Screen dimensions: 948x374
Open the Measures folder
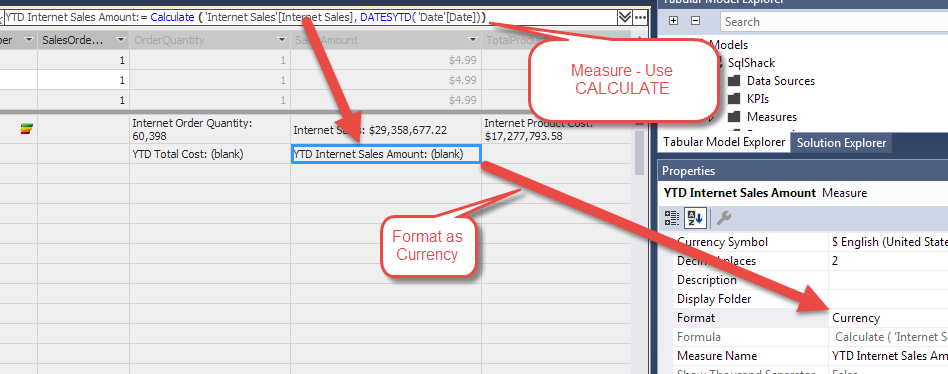point(772,117)
